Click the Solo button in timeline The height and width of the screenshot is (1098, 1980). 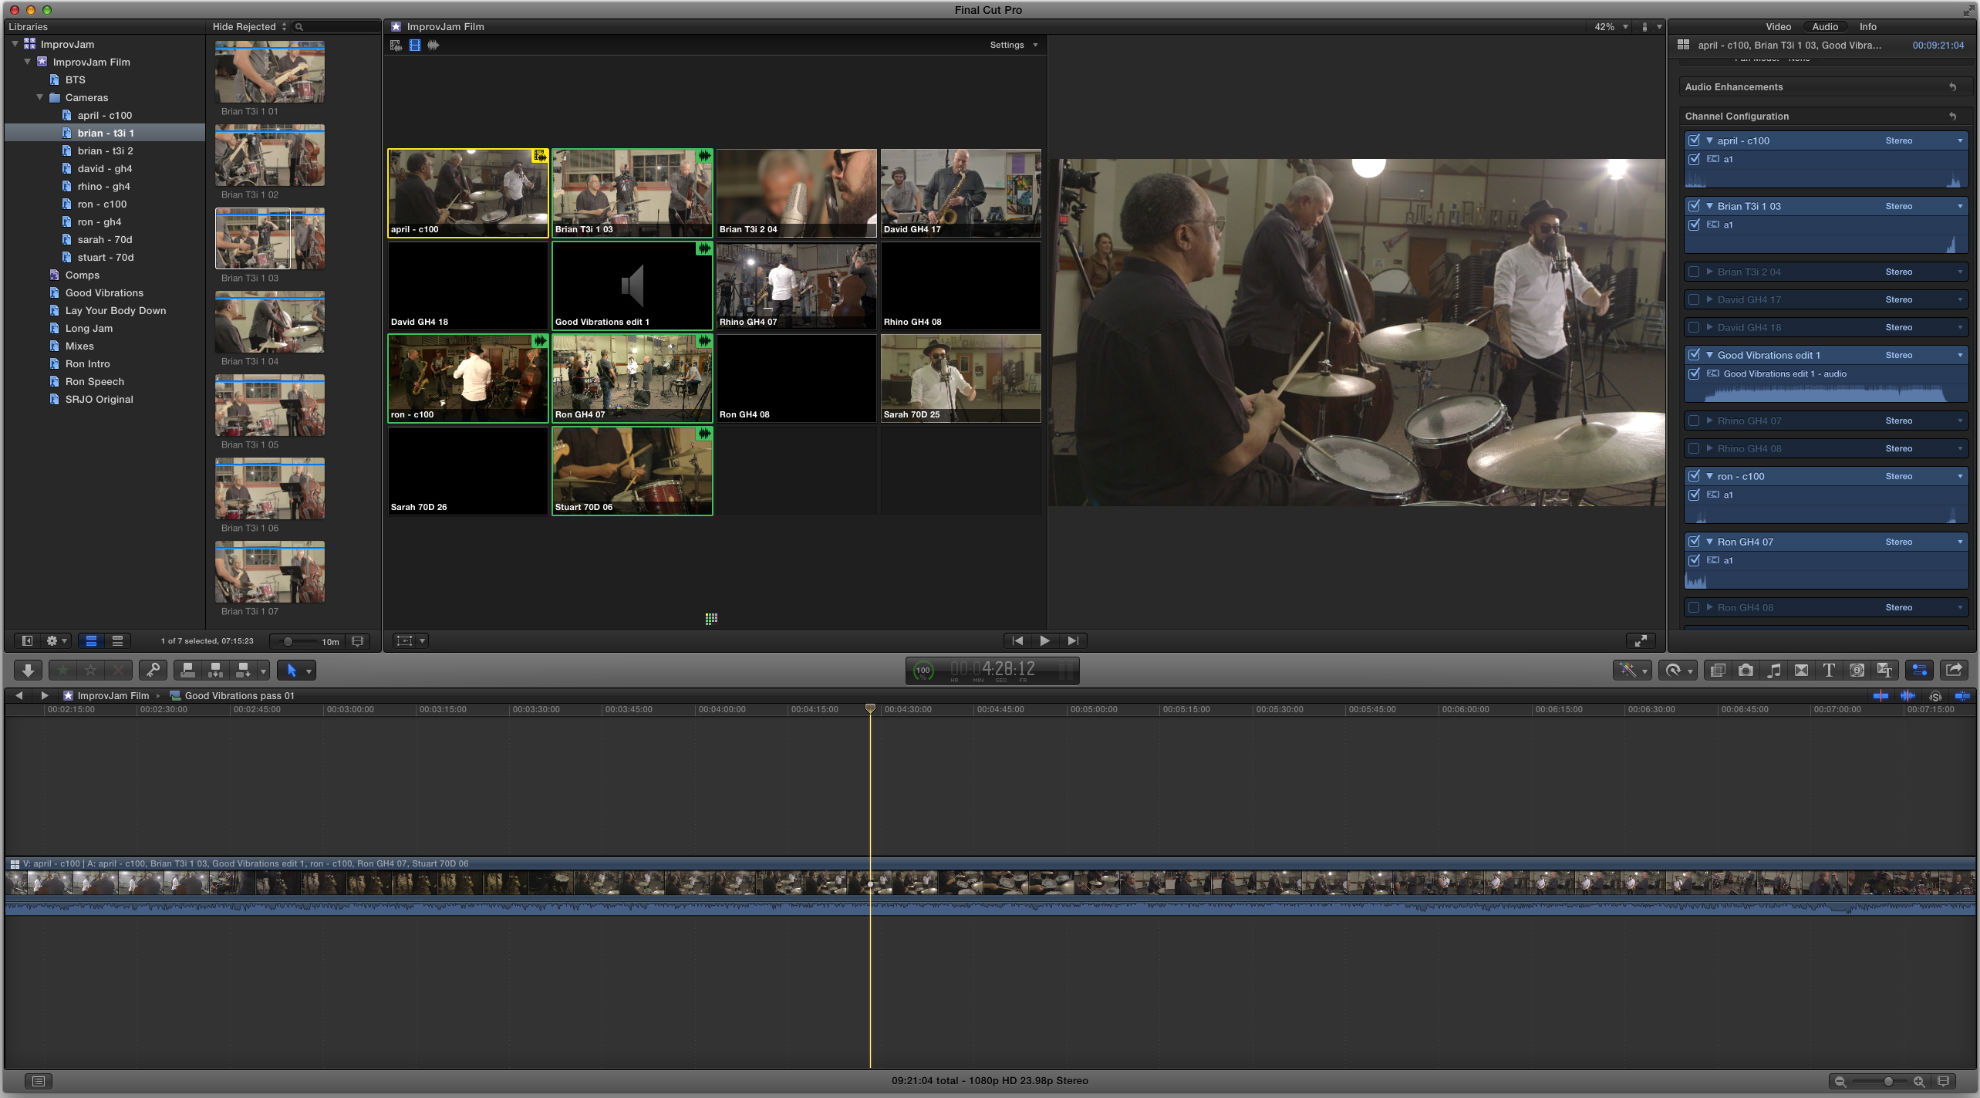pos(1935,696)
